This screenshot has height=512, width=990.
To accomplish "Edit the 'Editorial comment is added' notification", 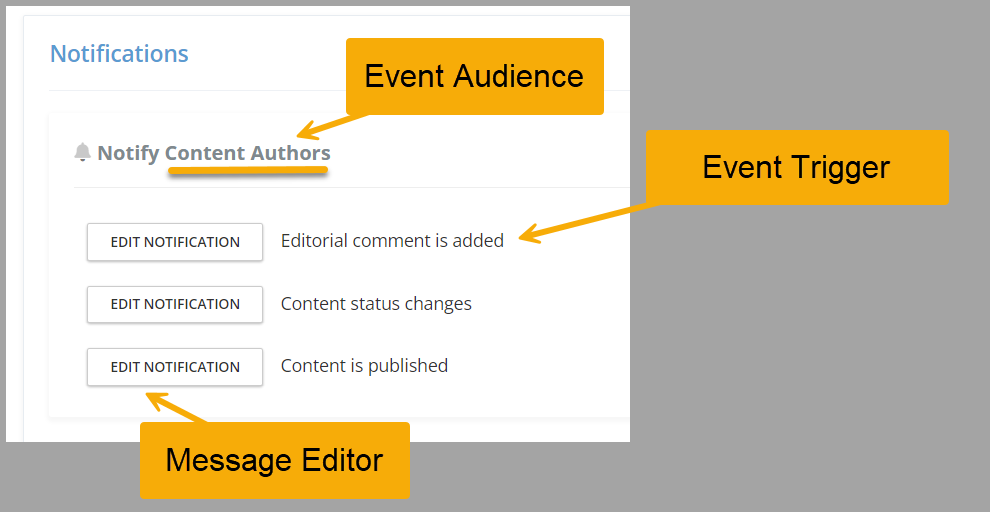I will pyautogui.click(x=175, y=242).
